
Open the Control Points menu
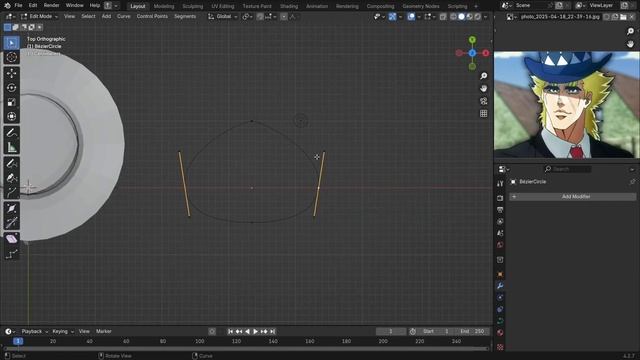point(152,17)
